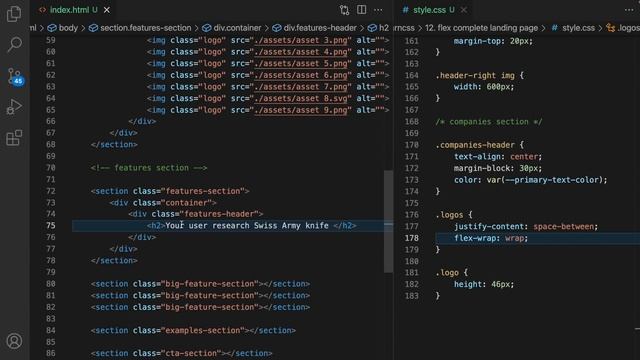Close the index.html tab
This screenshot has width=640, height=360.
click(107, 10)
